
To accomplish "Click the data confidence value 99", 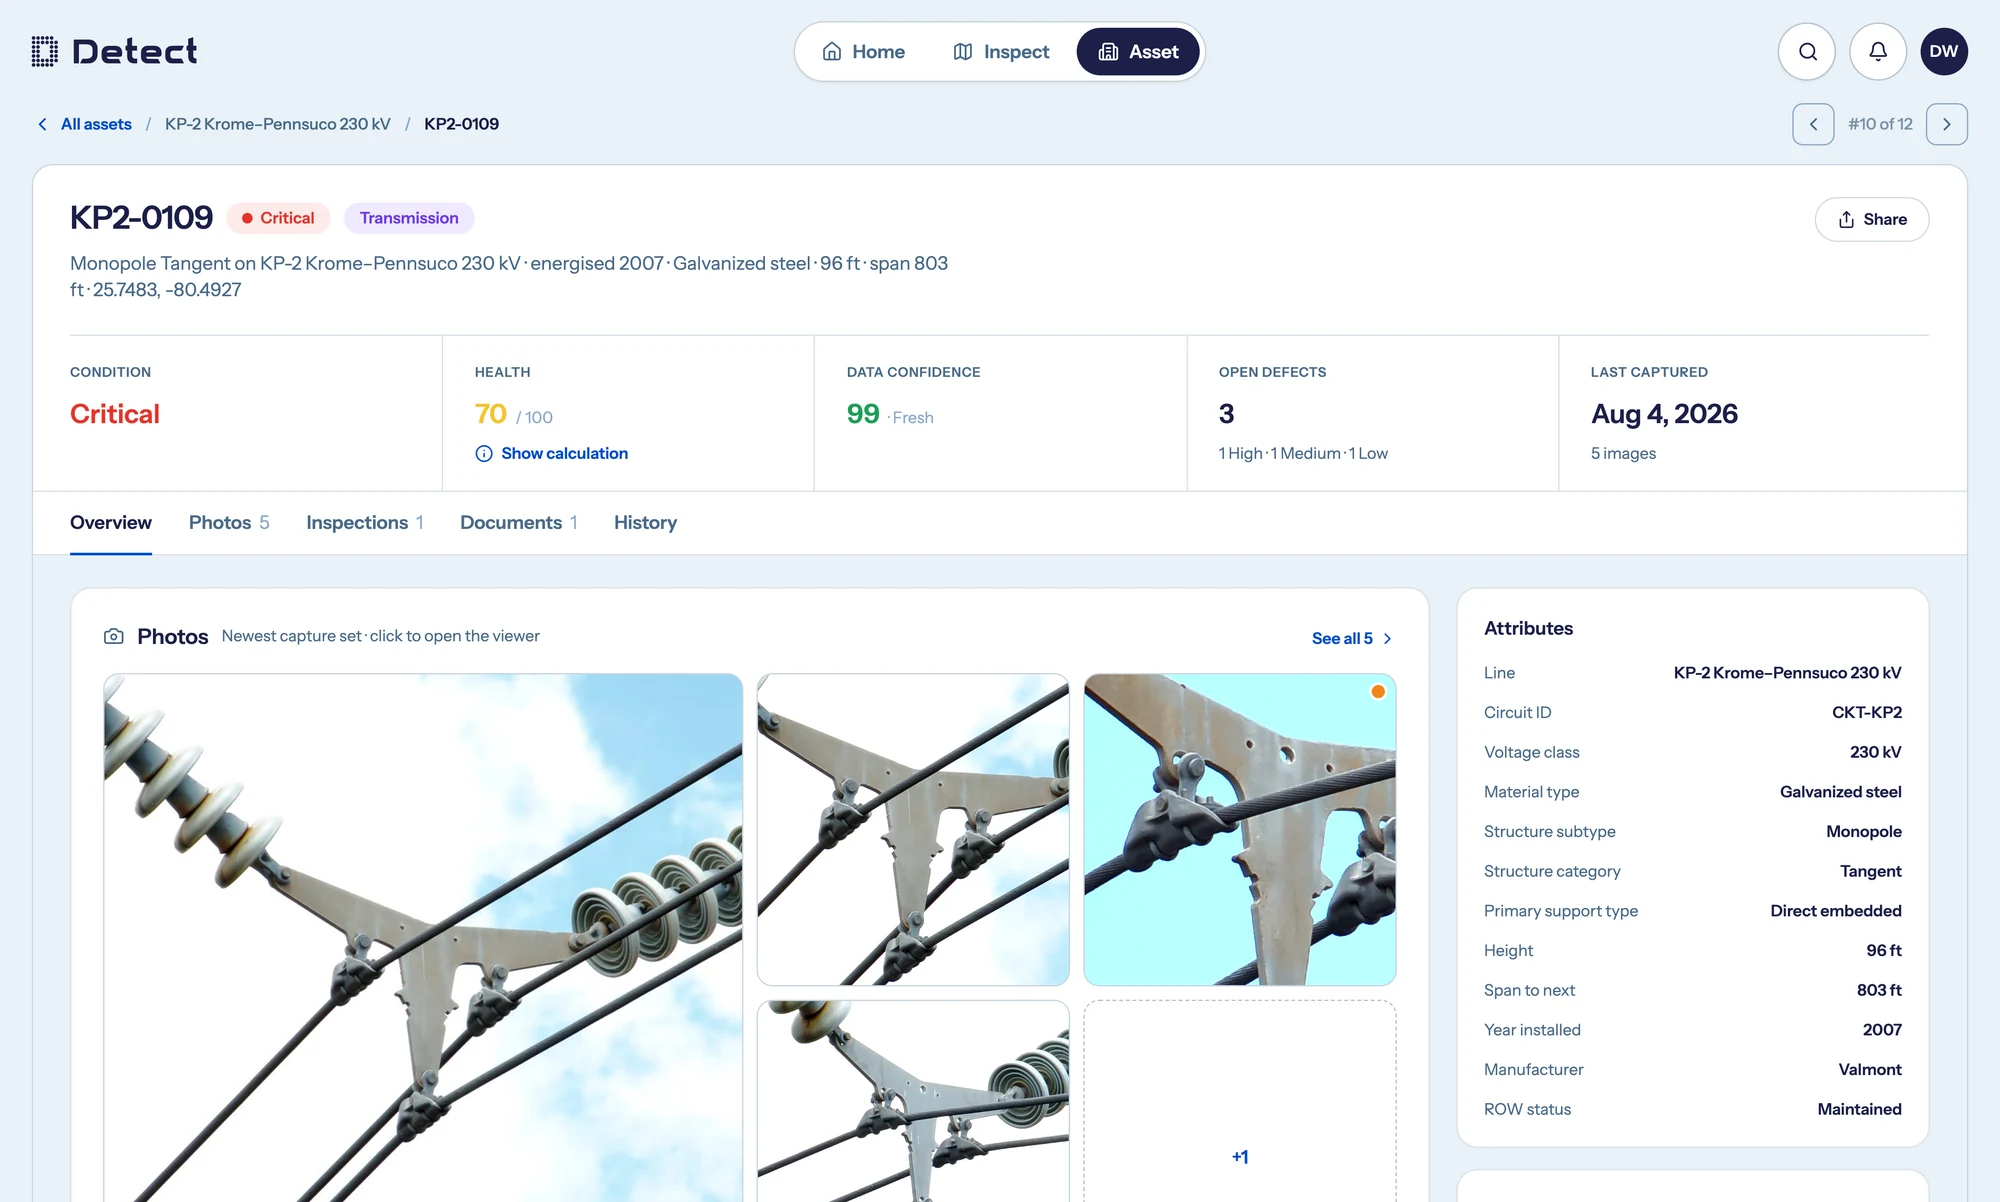I will click(x=863, y=414).
